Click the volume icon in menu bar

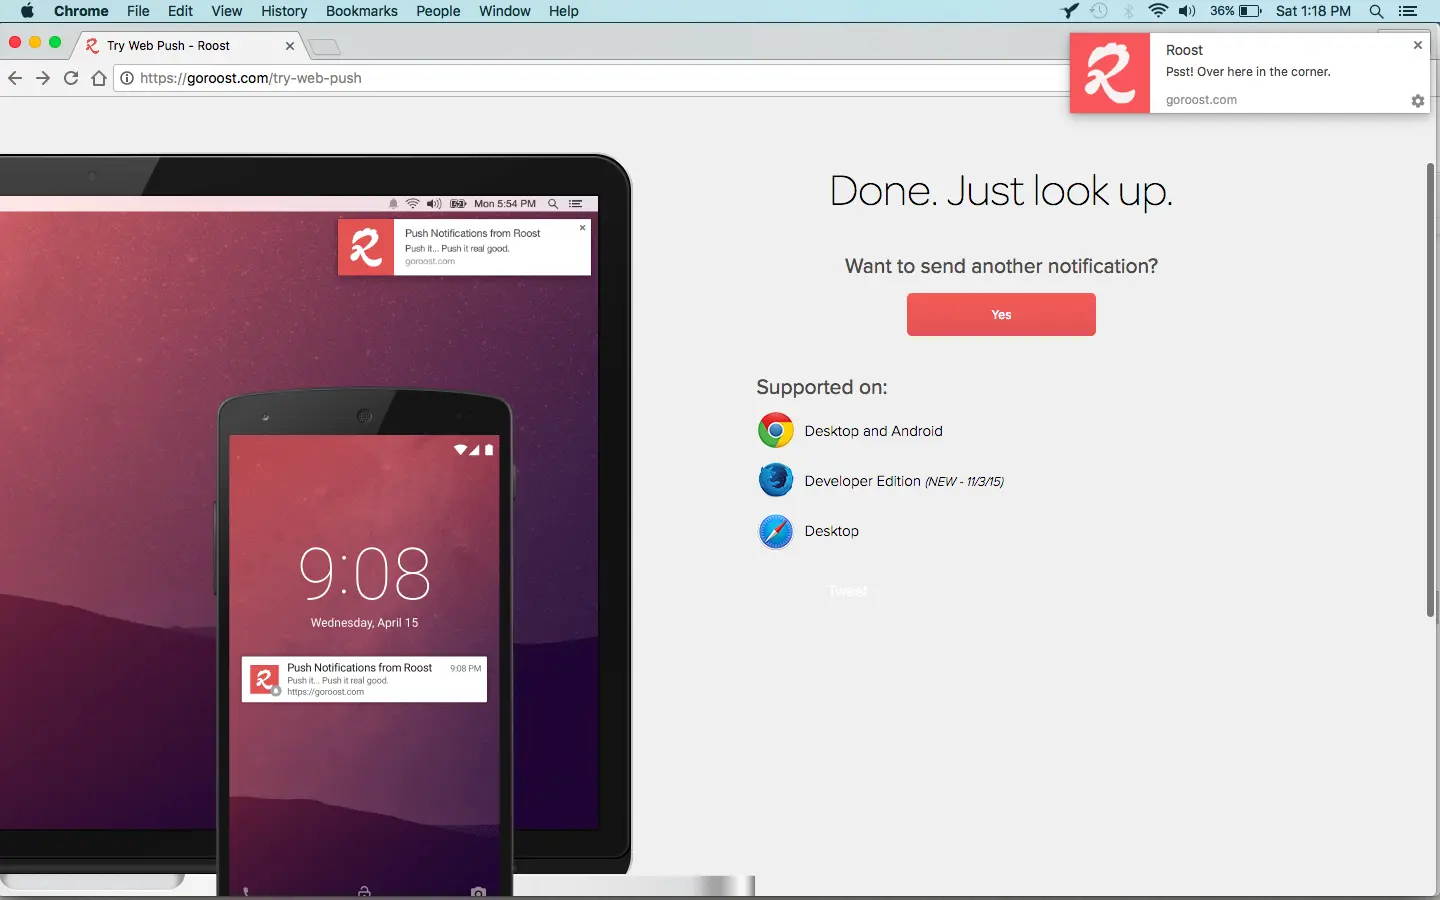[1187, 11]
